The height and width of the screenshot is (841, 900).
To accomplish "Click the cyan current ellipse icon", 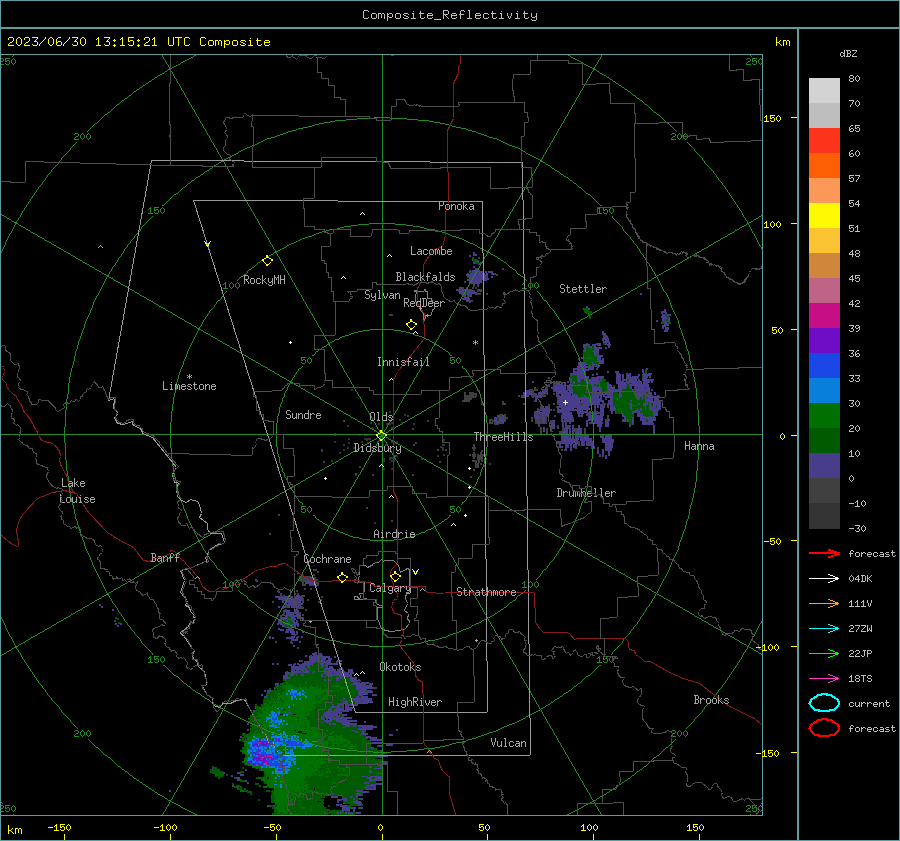I will click(824, 703).
